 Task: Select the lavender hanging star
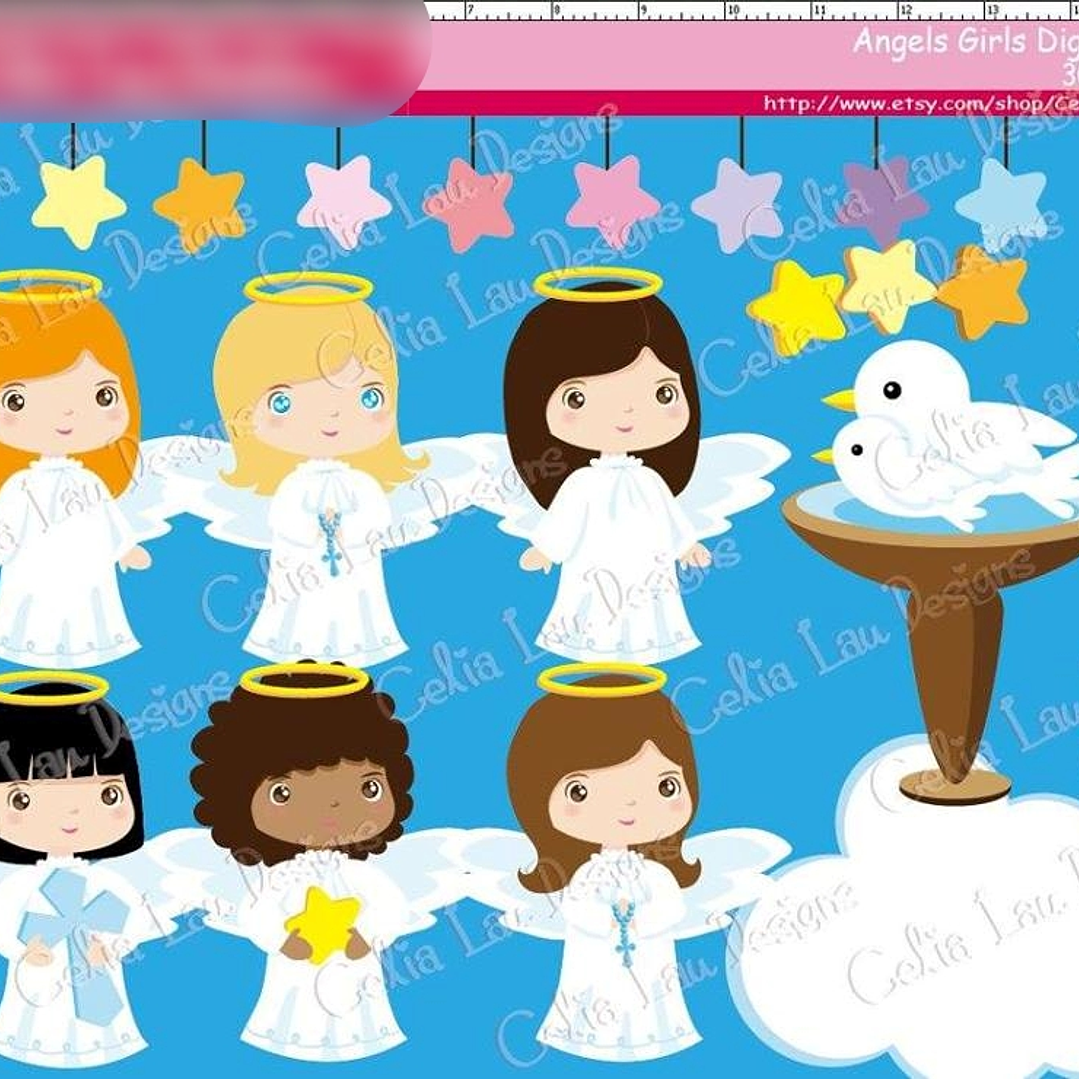pyautogui.click(x=738, y=205)
